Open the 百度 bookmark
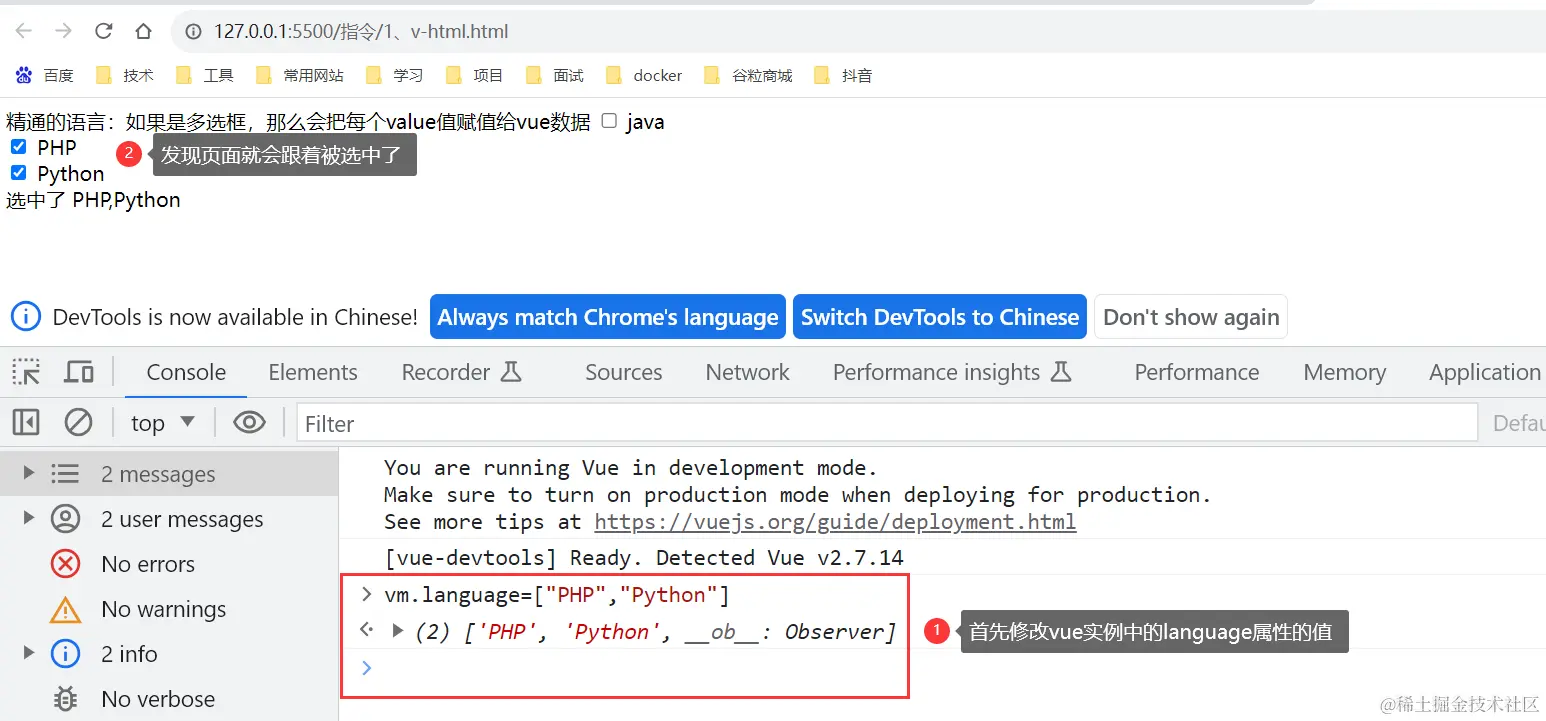 [x=45, y=75]
